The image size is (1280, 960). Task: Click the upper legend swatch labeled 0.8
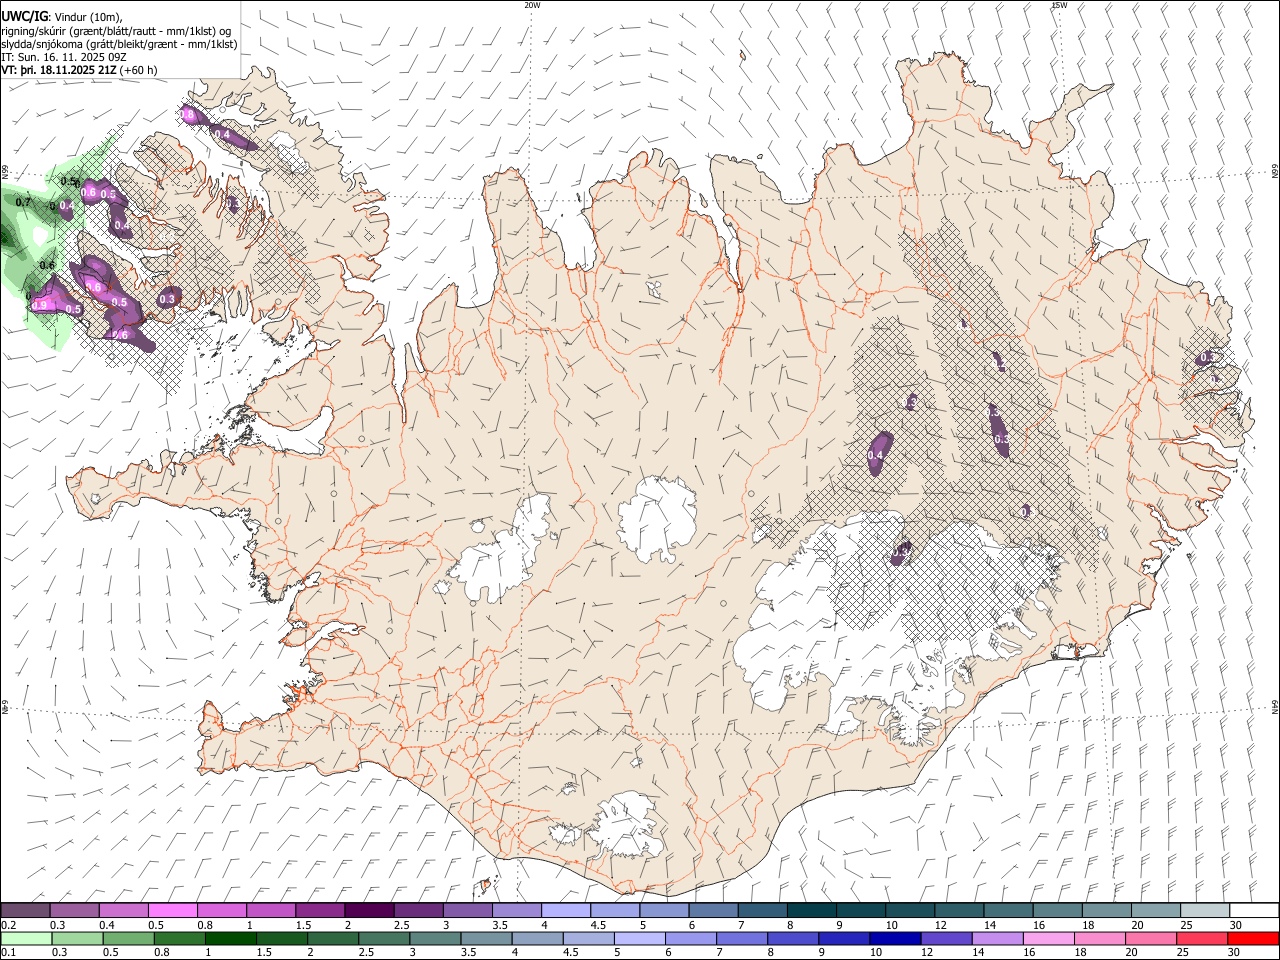[222, 910]
